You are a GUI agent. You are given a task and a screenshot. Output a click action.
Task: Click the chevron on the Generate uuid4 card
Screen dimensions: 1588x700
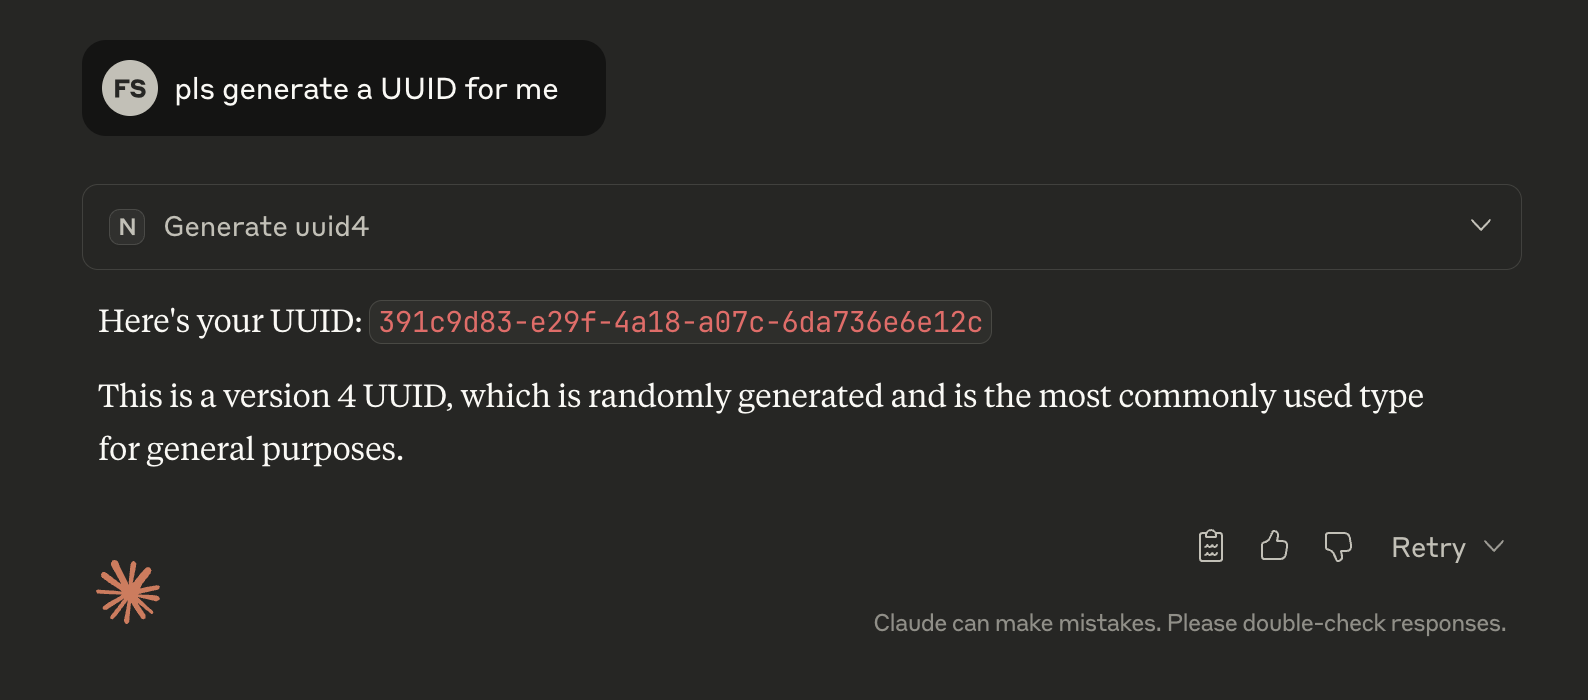pos(1481,226)
